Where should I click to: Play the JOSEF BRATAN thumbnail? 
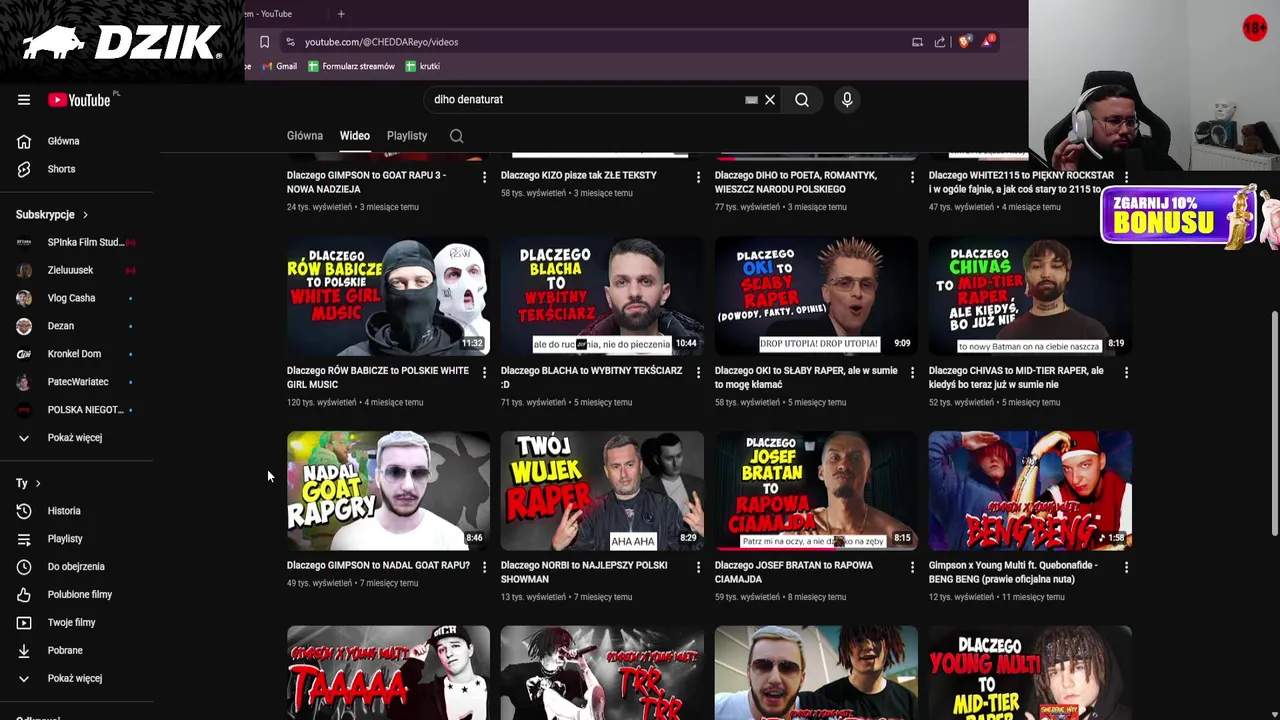click(x=816, y=491)
